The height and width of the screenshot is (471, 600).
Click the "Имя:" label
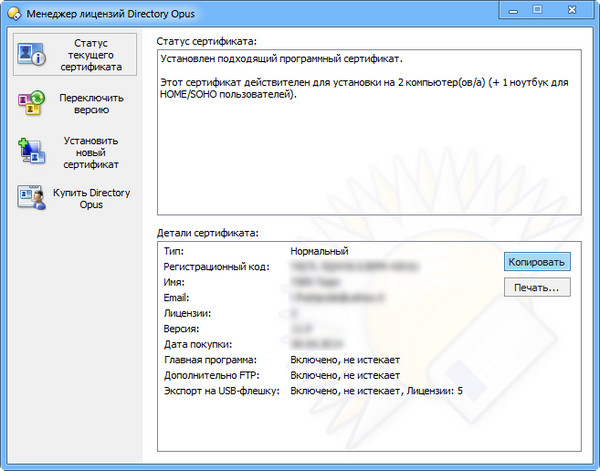(174, 282)
